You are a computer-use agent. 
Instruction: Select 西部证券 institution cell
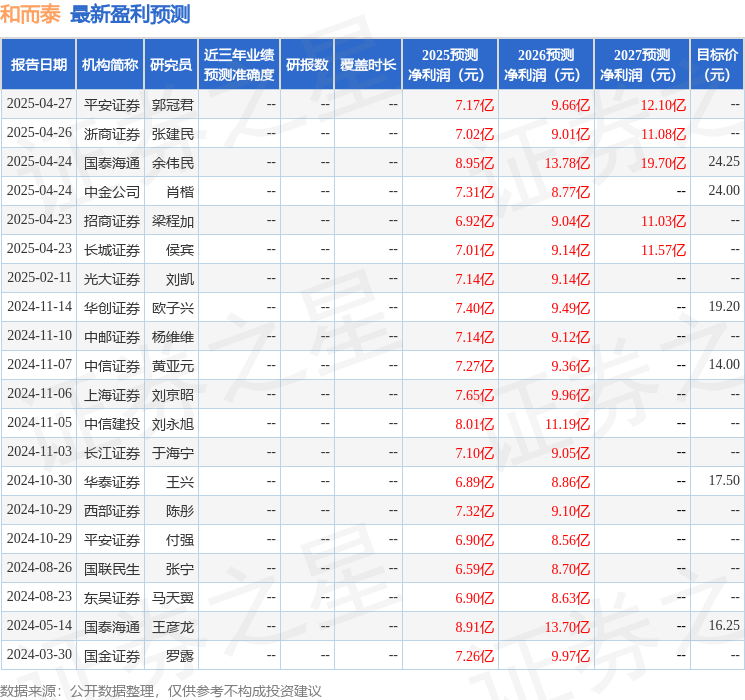point(112,511)
